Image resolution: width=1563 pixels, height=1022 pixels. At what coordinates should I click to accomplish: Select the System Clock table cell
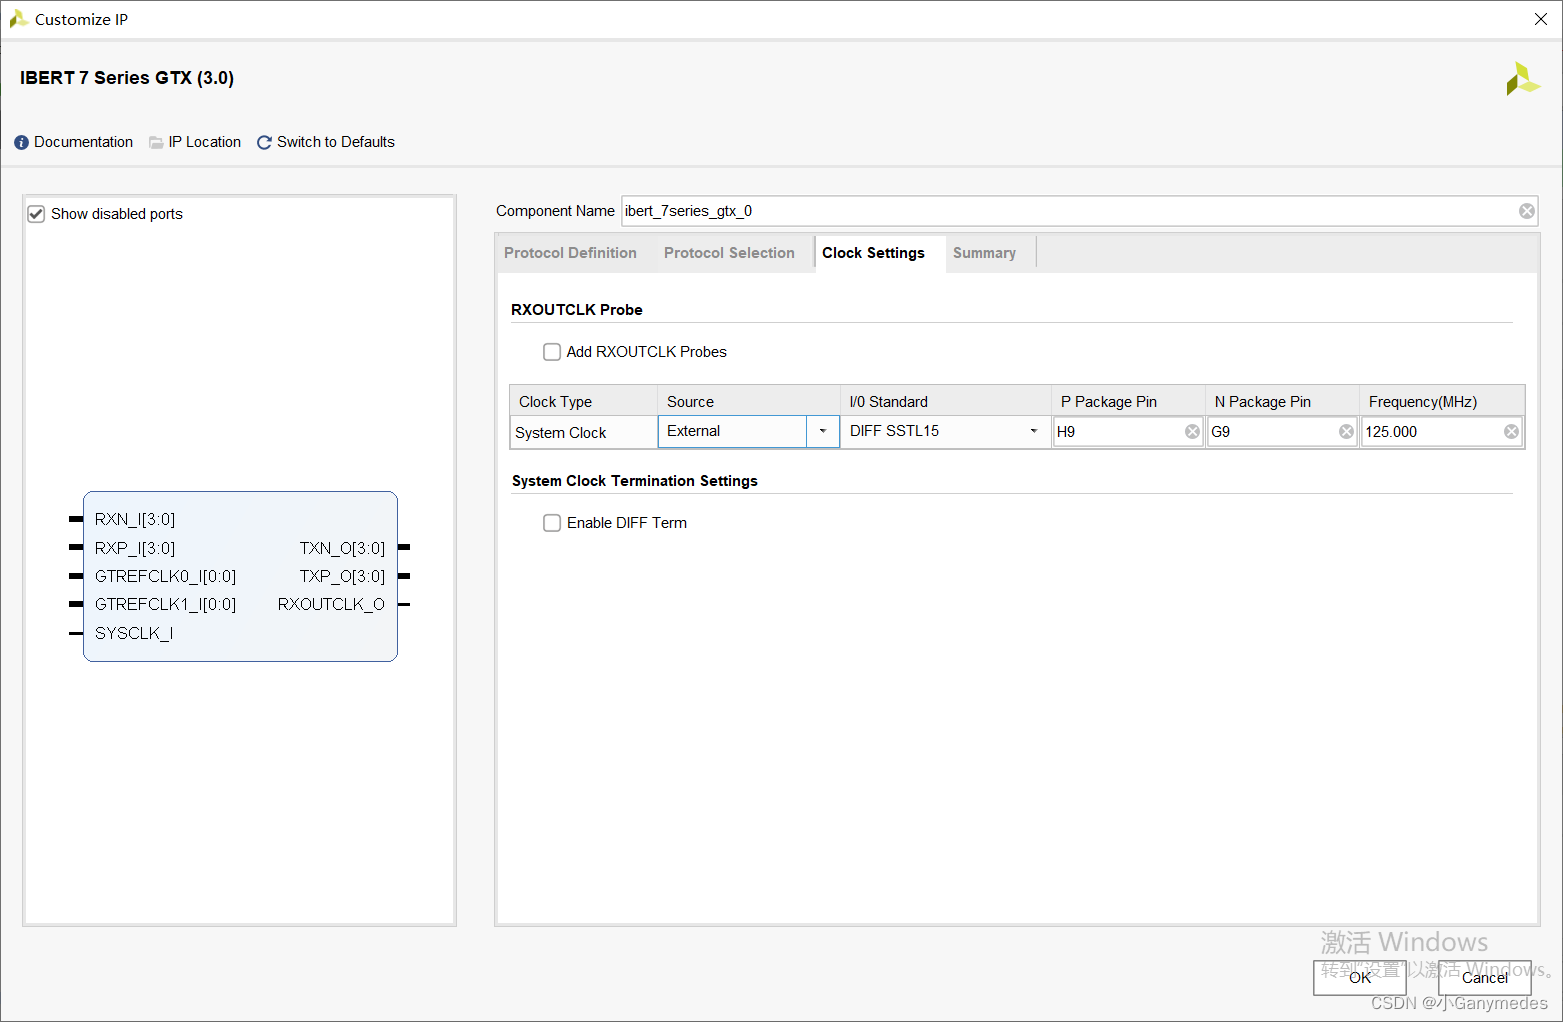point(583,433)
